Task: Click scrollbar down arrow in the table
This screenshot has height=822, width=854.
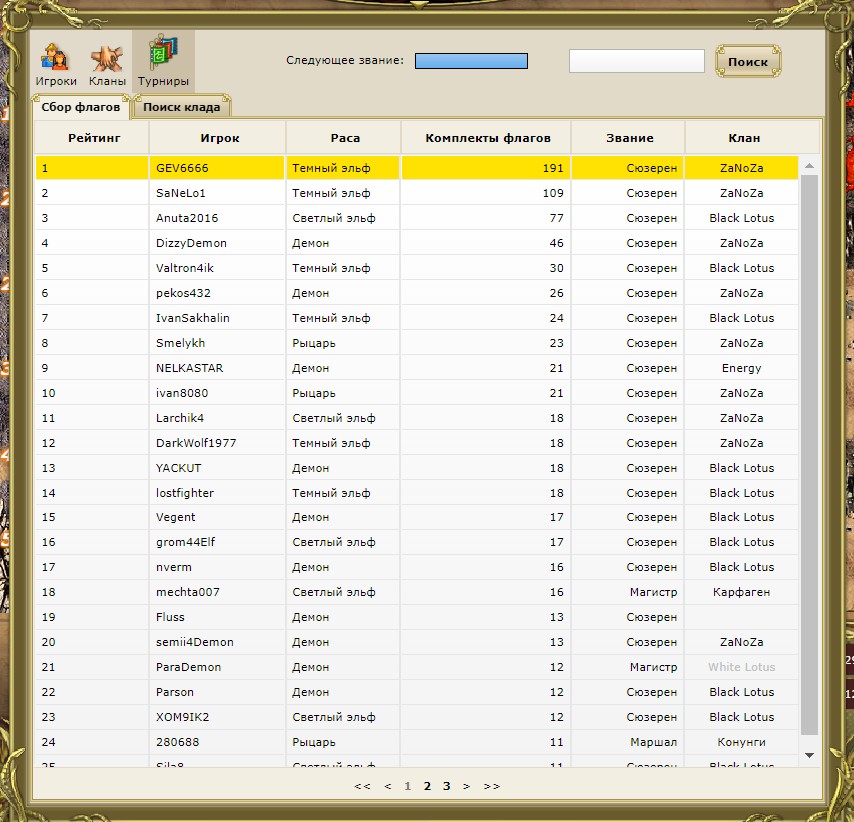Action: click(809, 755)
